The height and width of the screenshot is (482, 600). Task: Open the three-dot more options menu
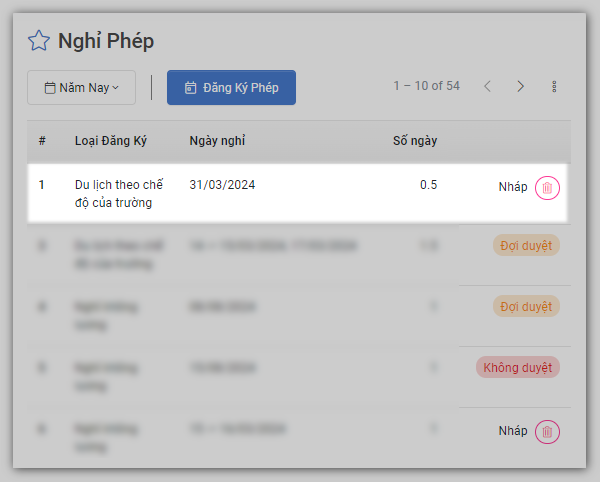(554, 87)
